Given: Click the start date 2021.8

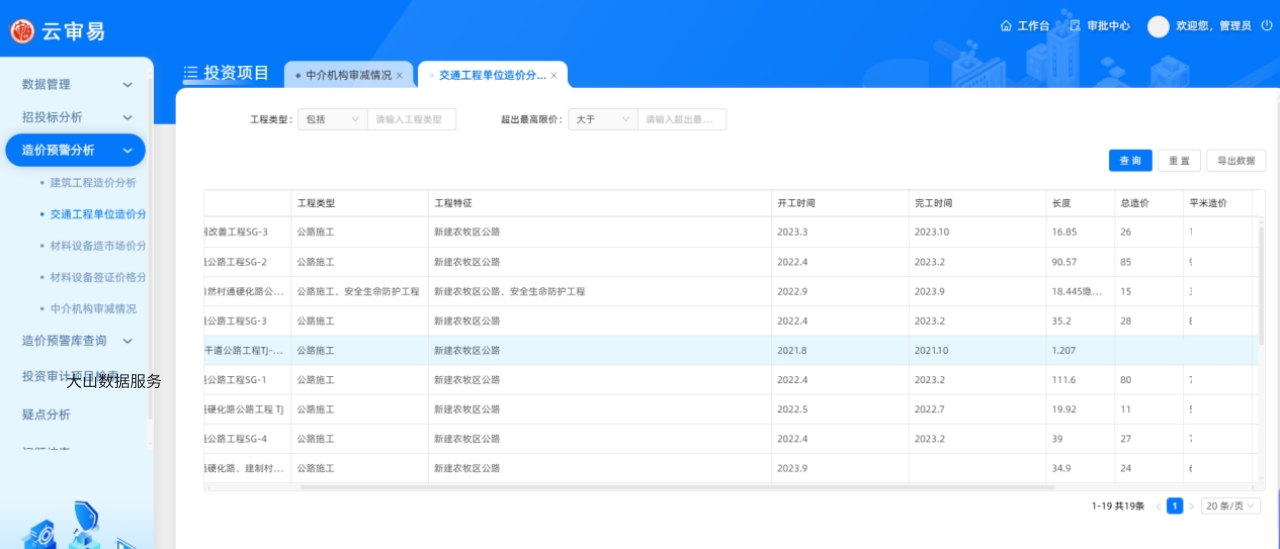Looking at the screenshot, I should (791, 351).
